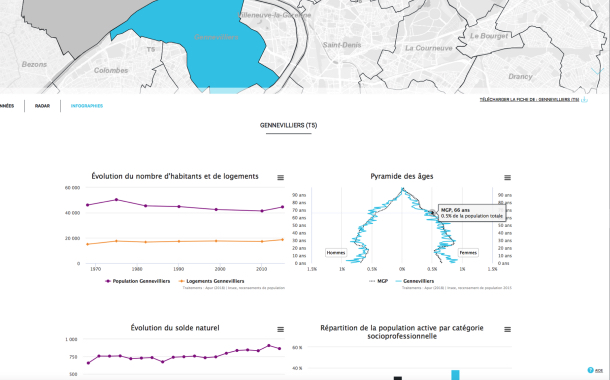Screen dimensions: 610x380
Task: Click the Pyramide des âges title
Action: [x=401, y=176]
